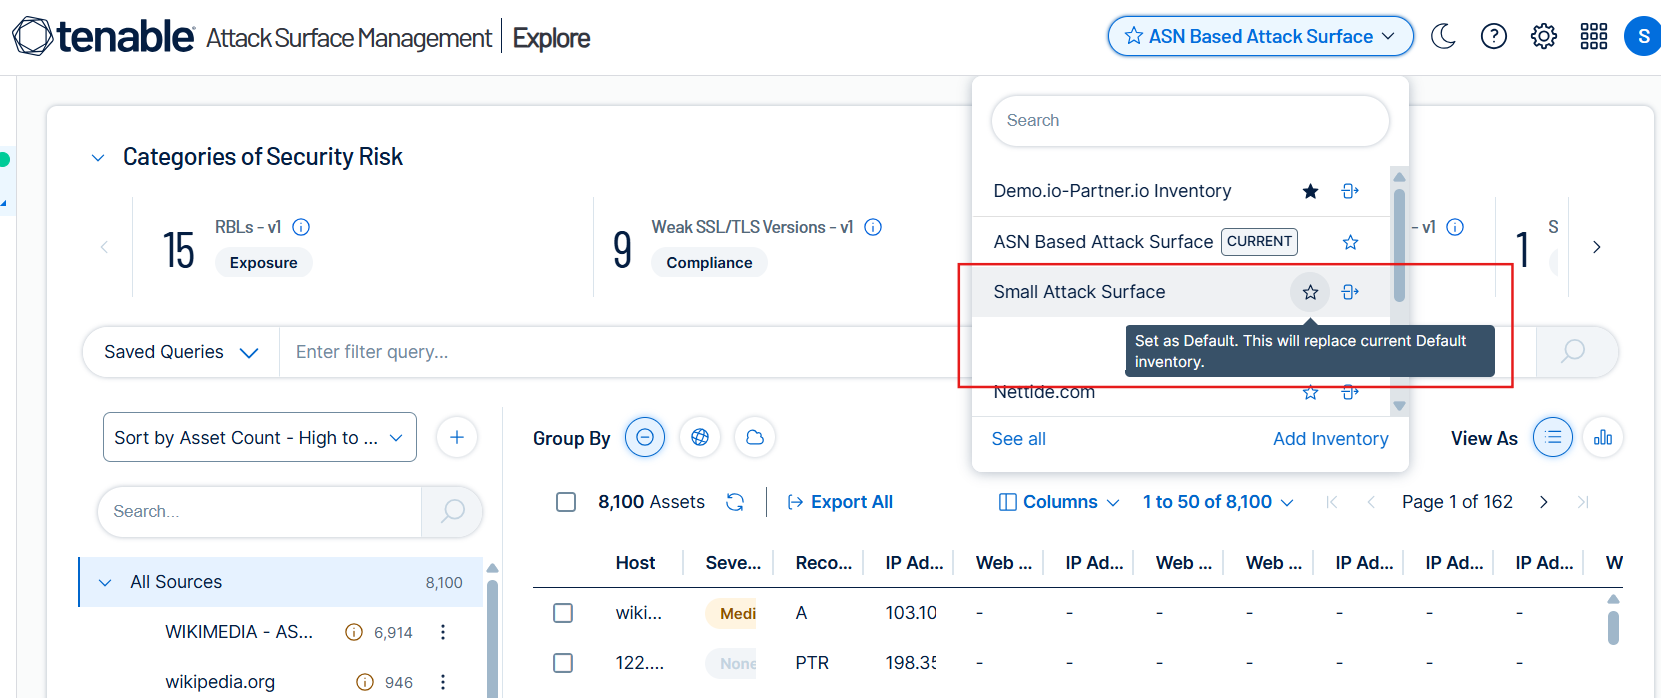Click the See all link
Screen dimensions: 1661x698
(x=1018, y=439)
